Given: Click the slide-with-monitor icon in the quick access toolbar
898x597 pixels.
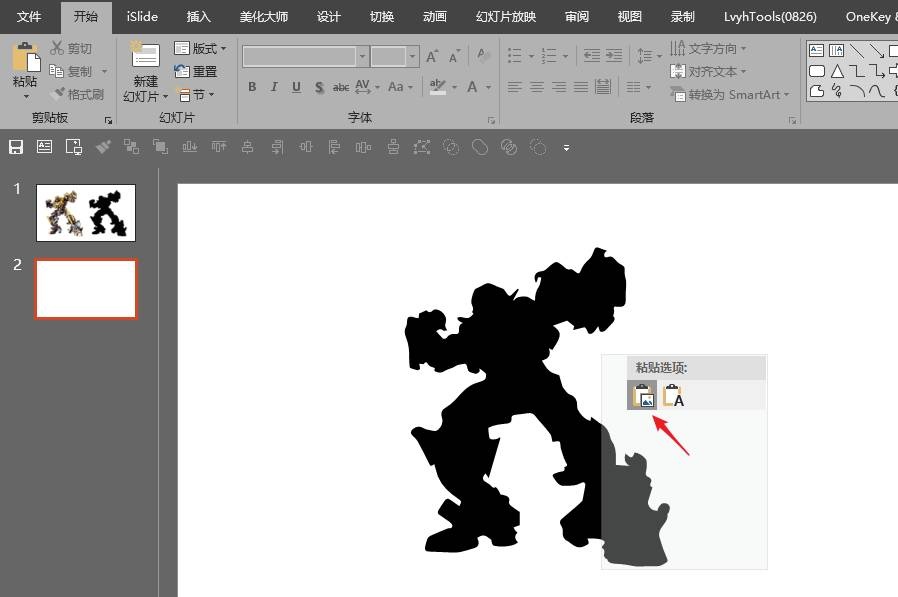Looking at the screenshot, I should [74, 147].
